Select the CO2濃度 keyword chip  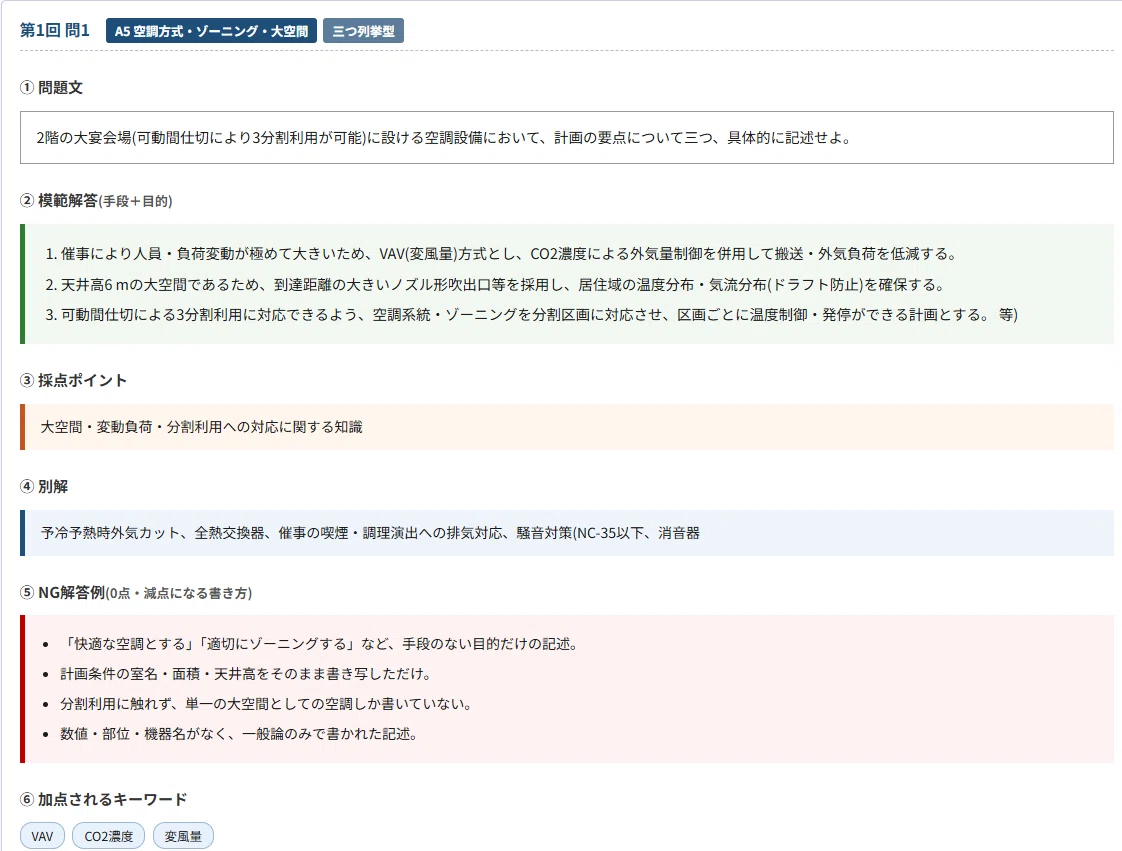pos(108,836)
